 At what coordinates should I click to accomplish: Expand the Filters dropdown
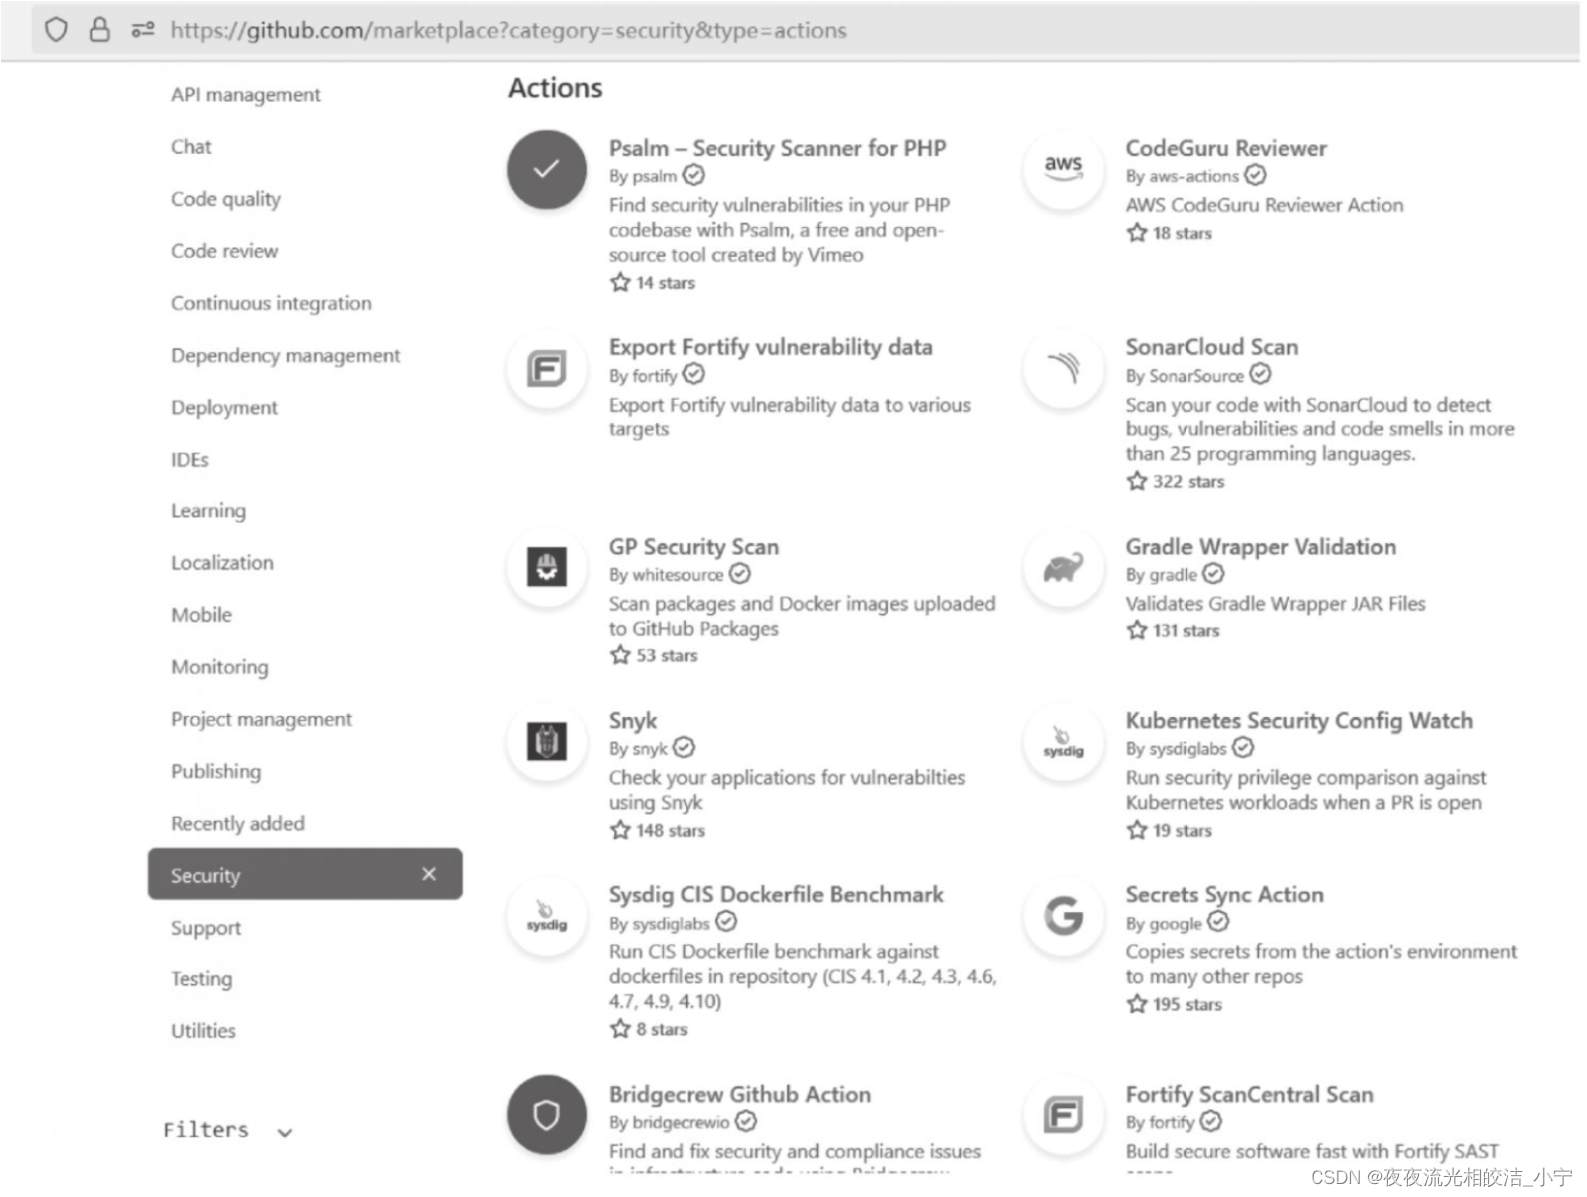pyautogui.click(x=228, y=1130)
